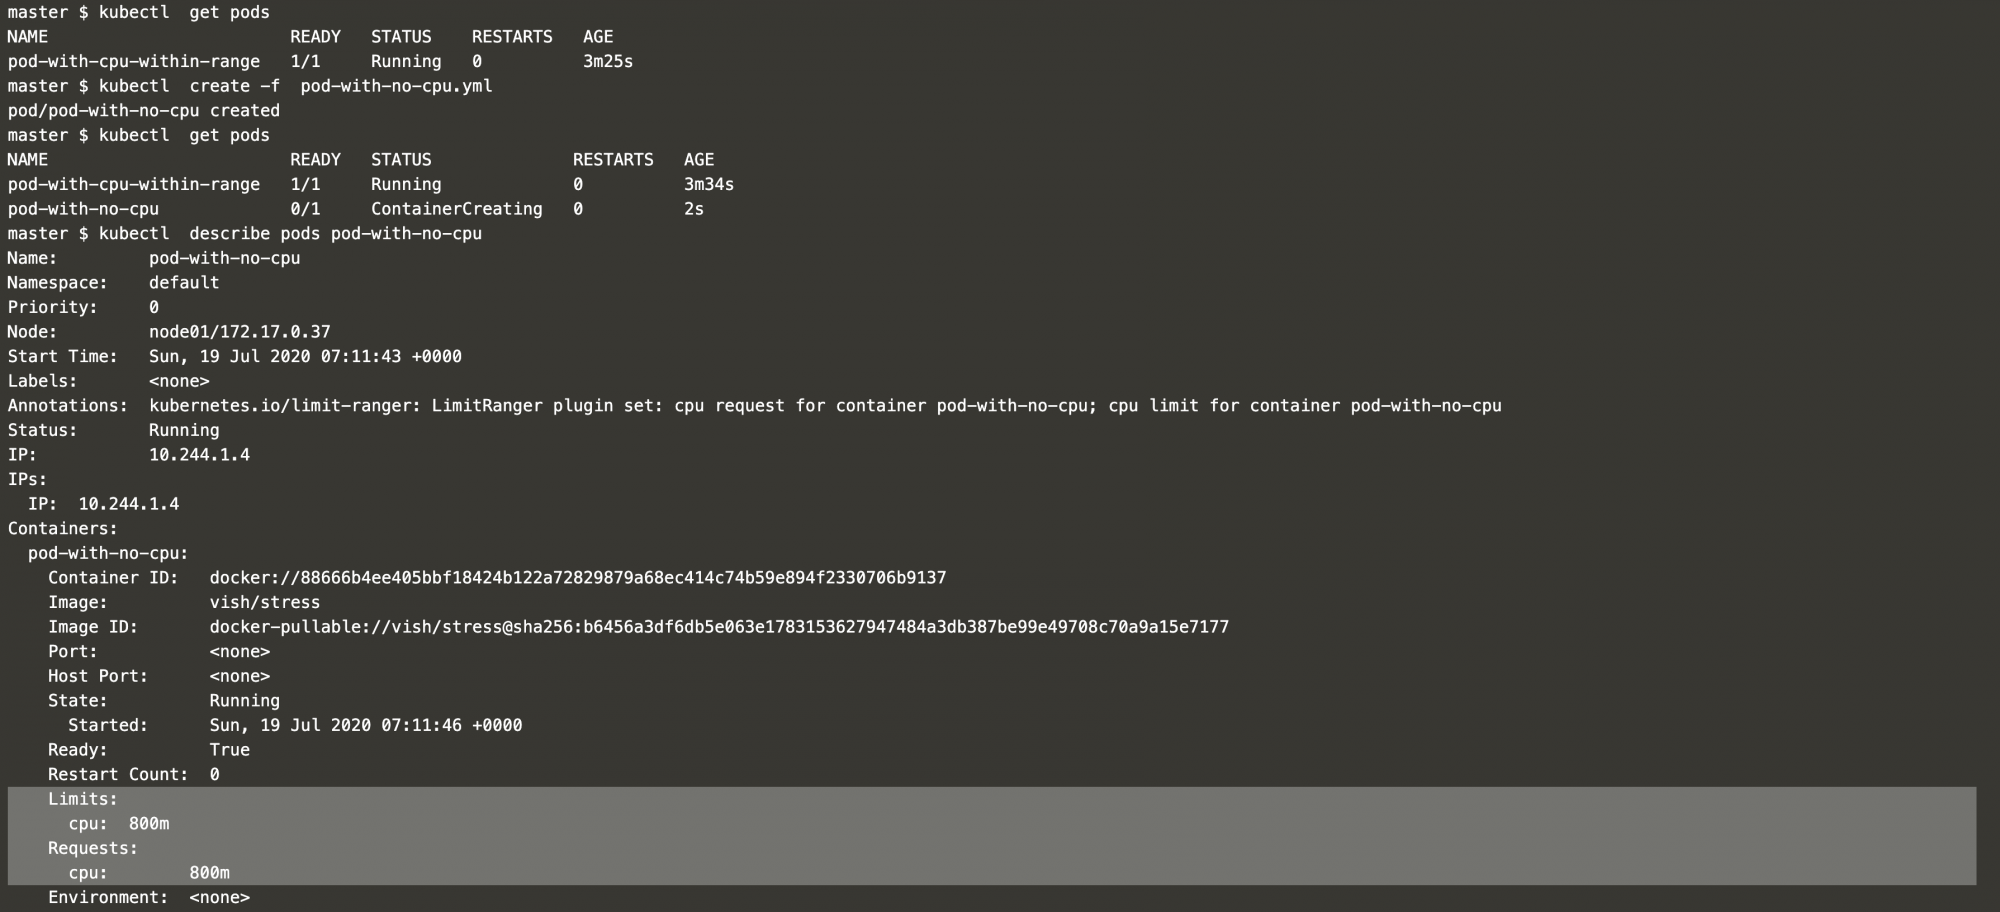Screen dimensions: 2000x912
Task: Click the 'Ready: True' value
Action: click(x=230, y=750)
